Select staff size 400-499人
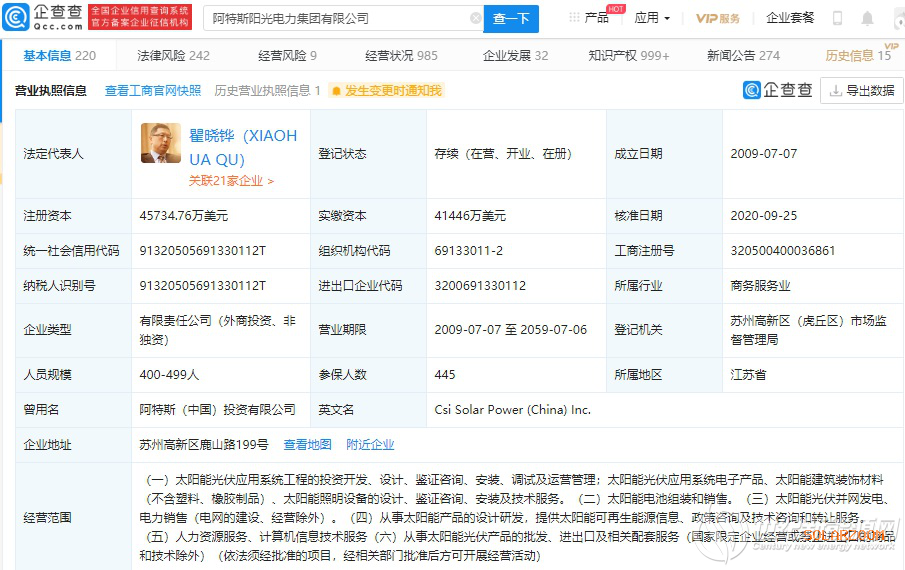Viewport: 905px width, 570px height. point(169,374)
